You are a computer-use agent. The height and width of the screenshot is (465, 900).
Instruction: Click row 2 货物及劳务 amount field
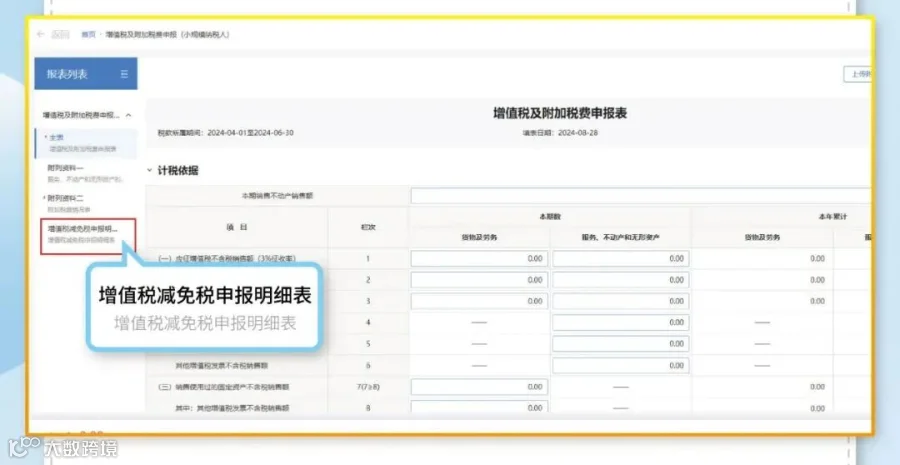(479, 280)
